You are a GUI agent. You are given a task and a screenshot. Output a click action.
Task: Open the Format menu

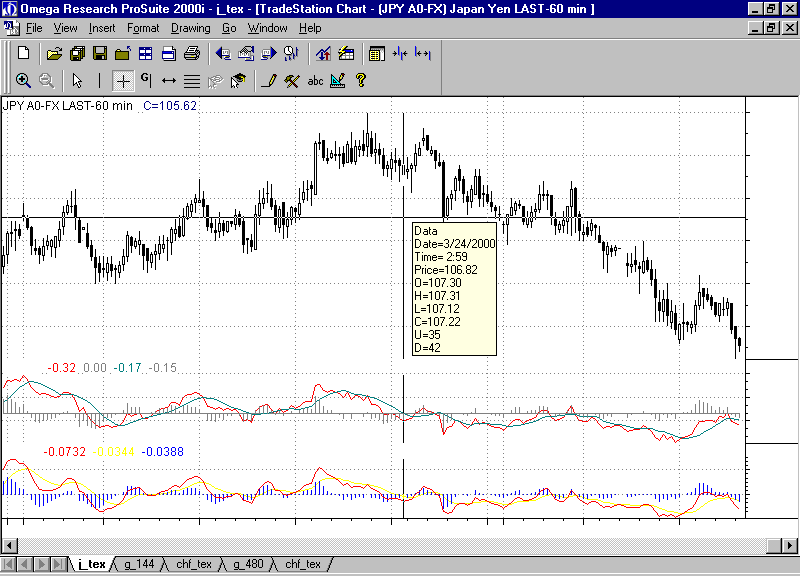click(143, 28)
